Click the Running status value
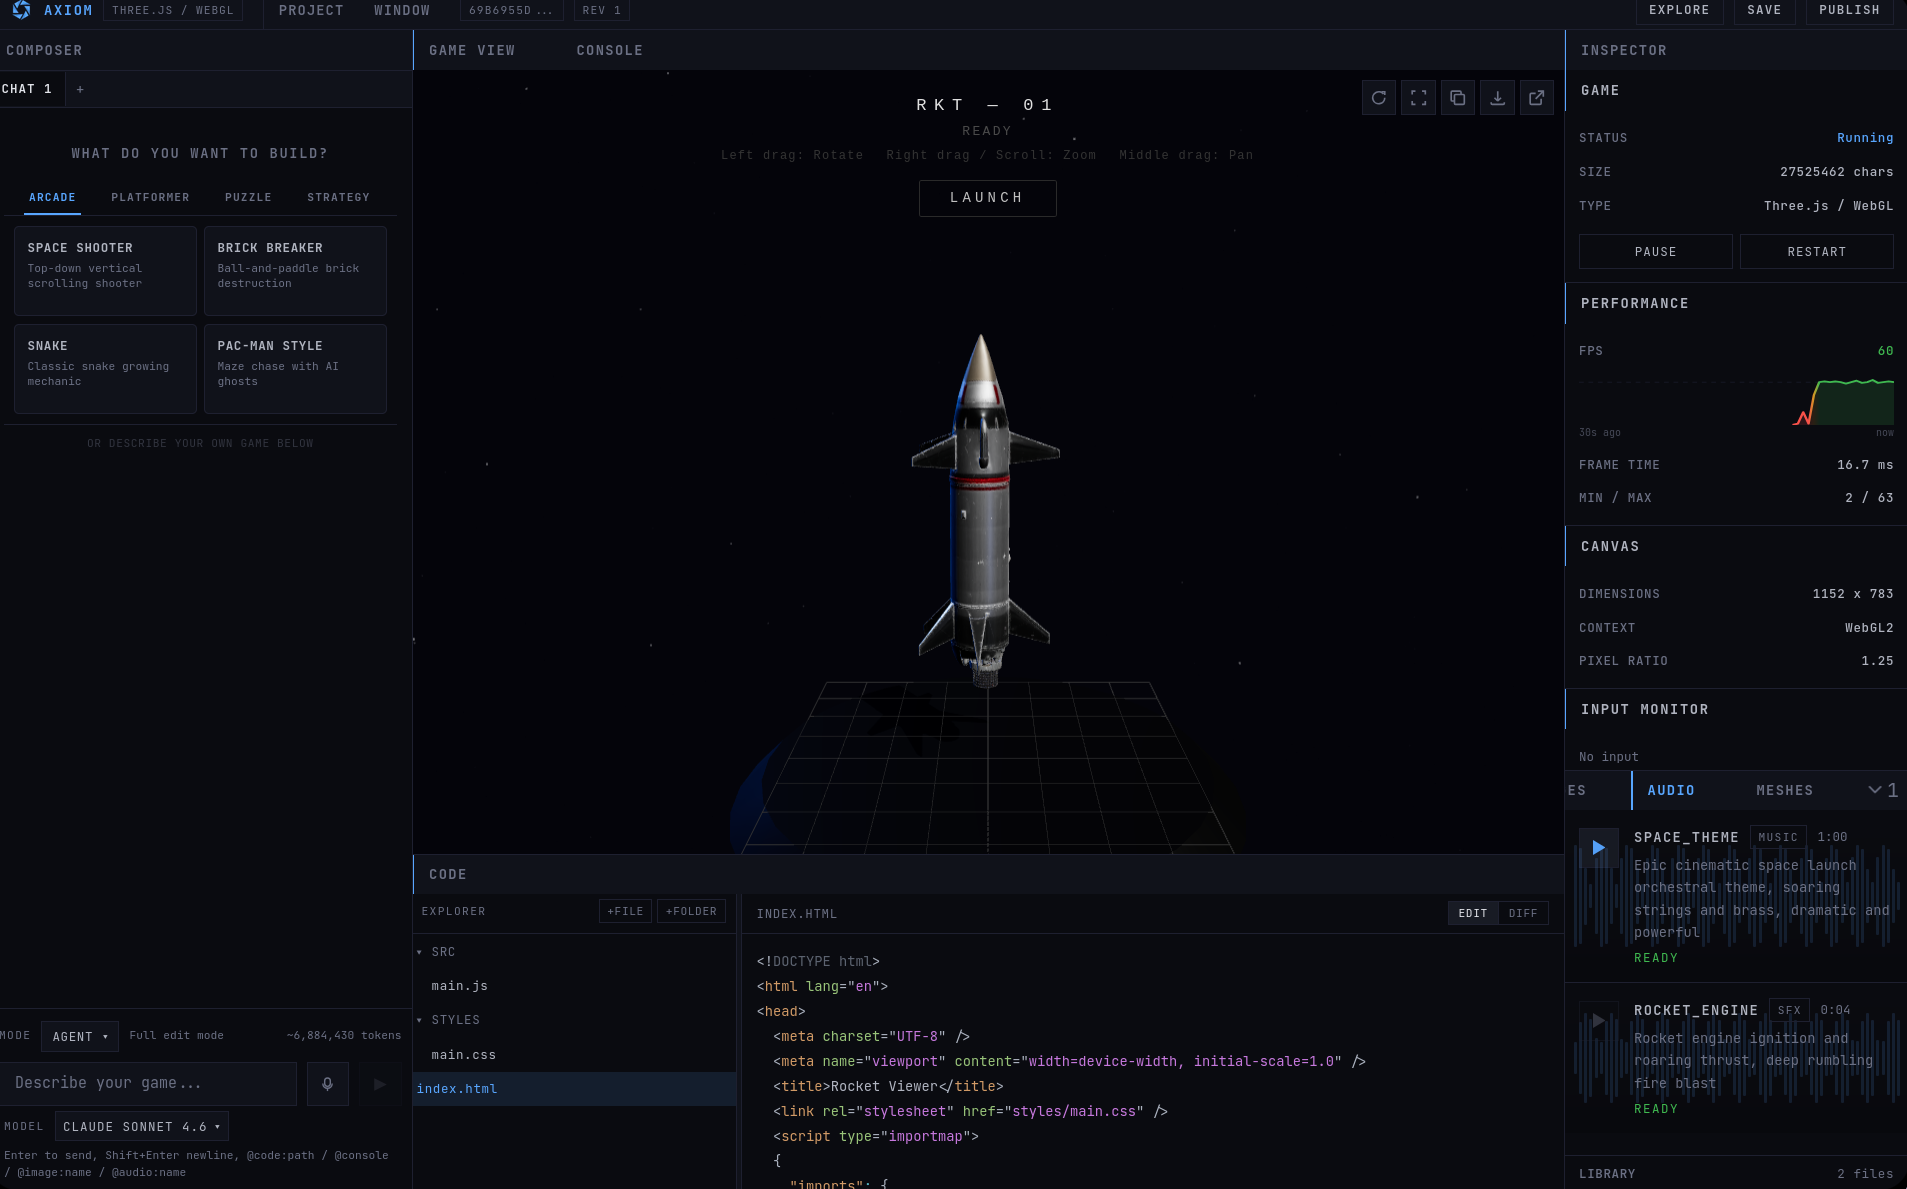The width and height of the screenshot is (1907, 1189). pyautogui.click(x=1865, y=138)
